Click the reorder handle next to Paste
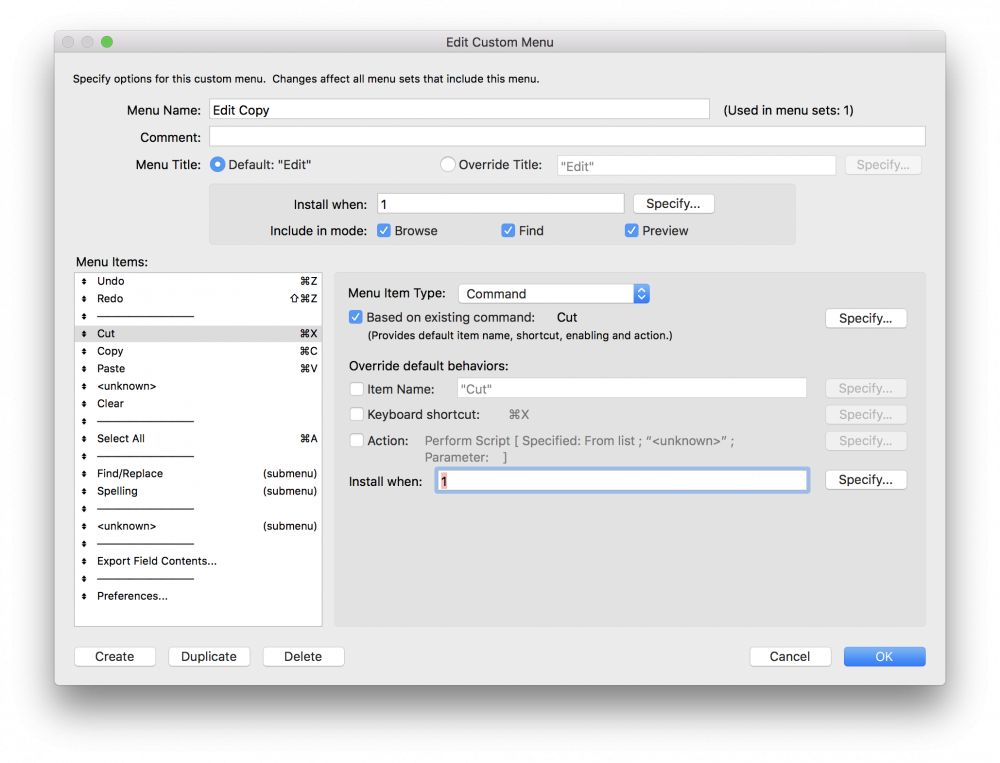Viewport: 1000px width, 763px height. [84, 369]
